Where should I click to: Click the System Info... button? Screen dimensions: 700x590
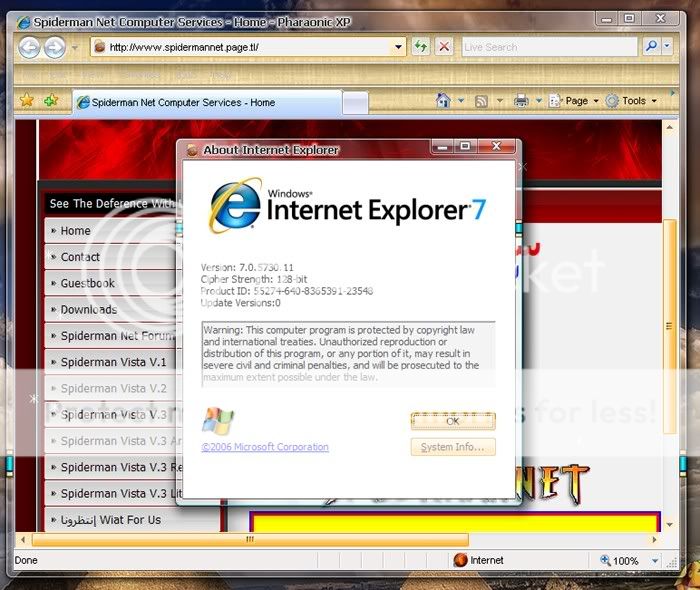[453, 447]
